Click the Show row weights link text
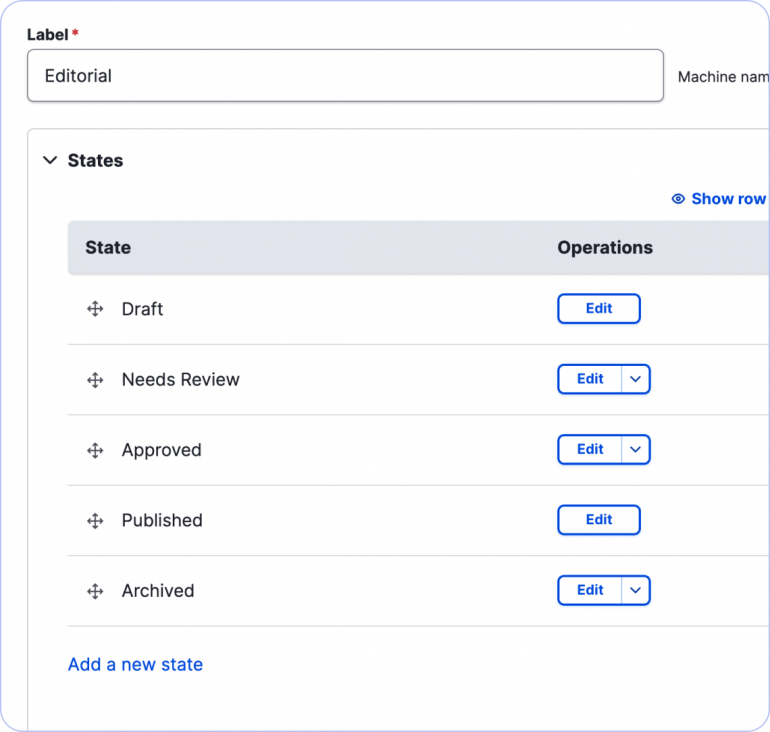Viewport: 770px width, 732px height. pos(730,199)
